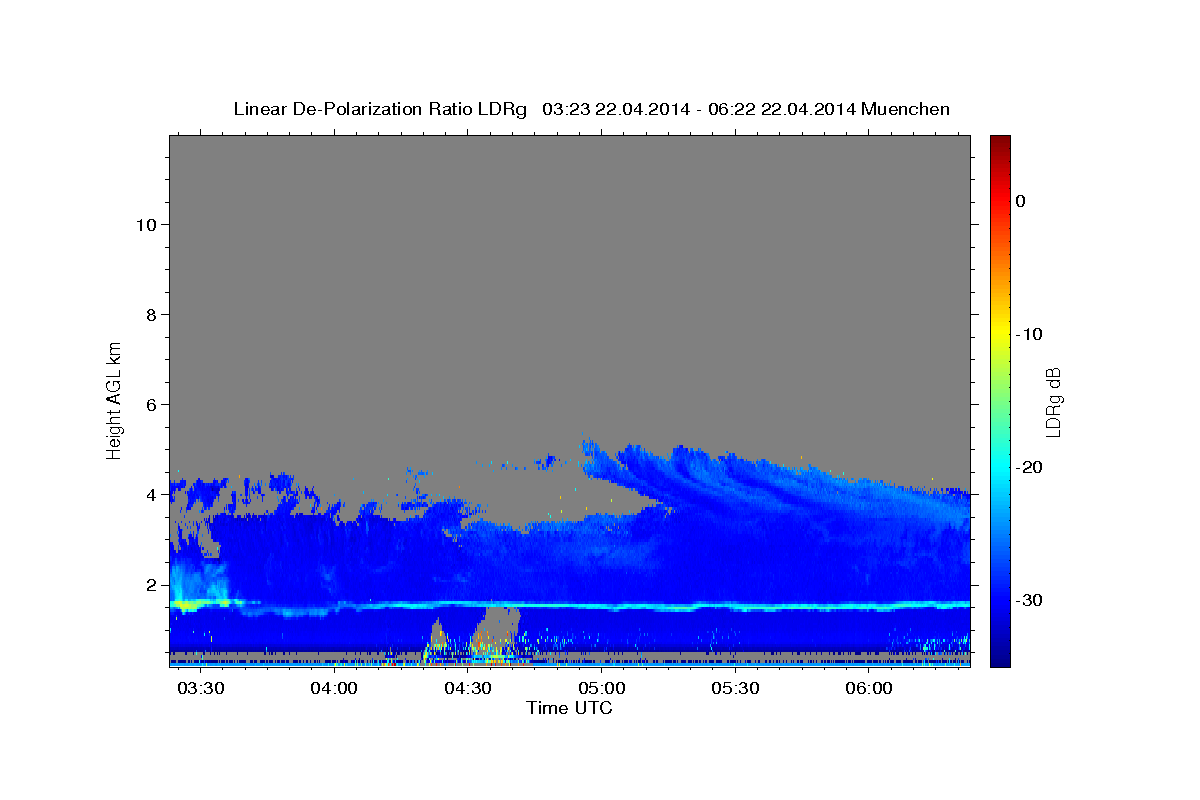Image resolution: width=1200 pixels, height=800 pixels.
Task: Click the 'Time UTC' axis label
Action: (x=569, y=708)
